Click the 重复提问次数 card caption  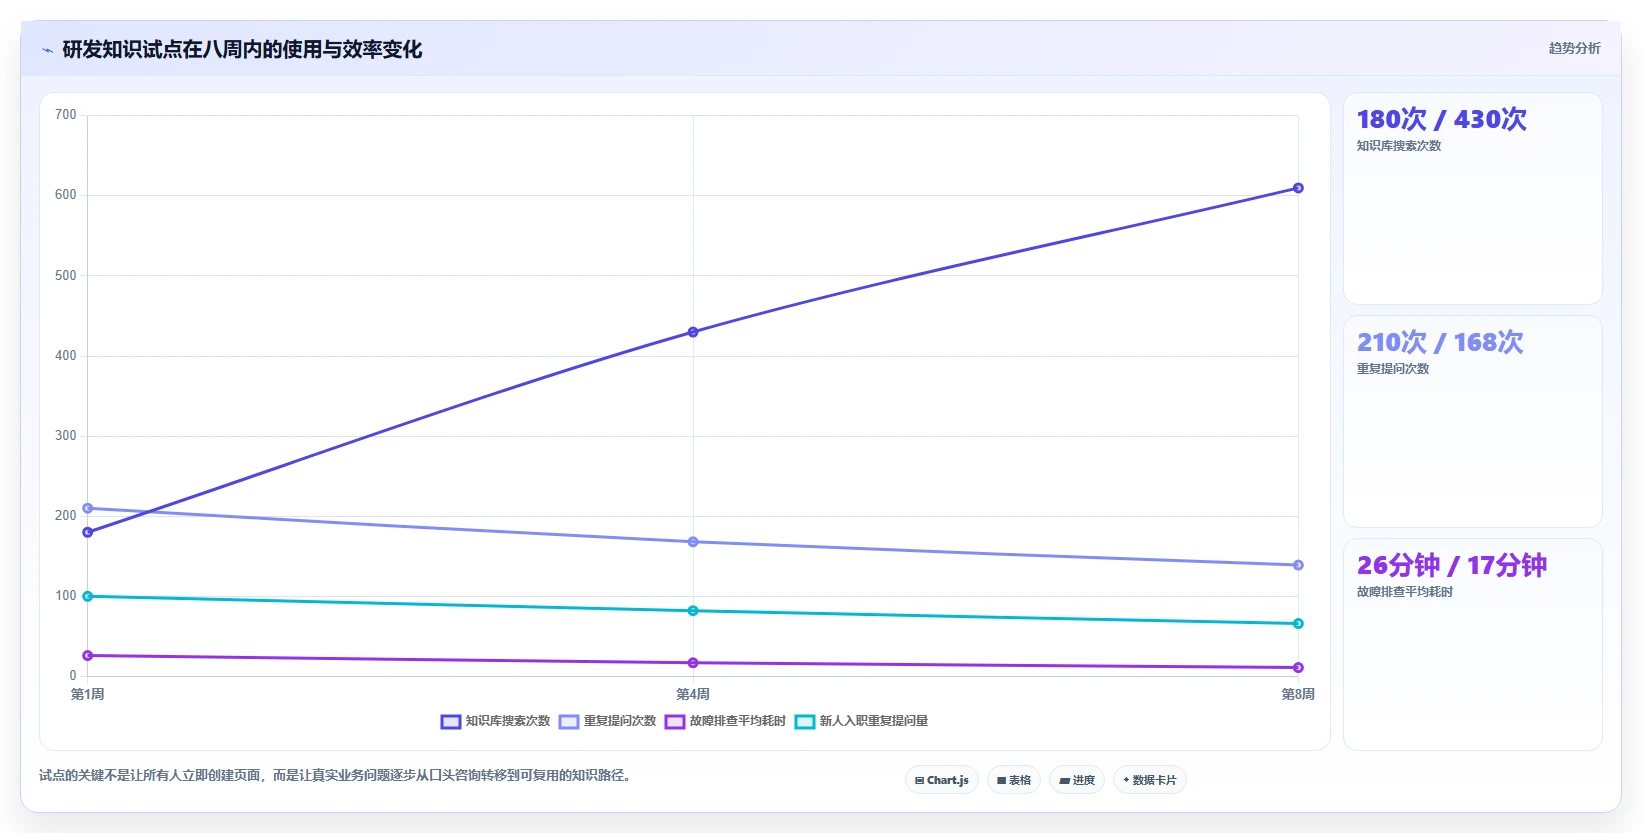coord(1393,369)
